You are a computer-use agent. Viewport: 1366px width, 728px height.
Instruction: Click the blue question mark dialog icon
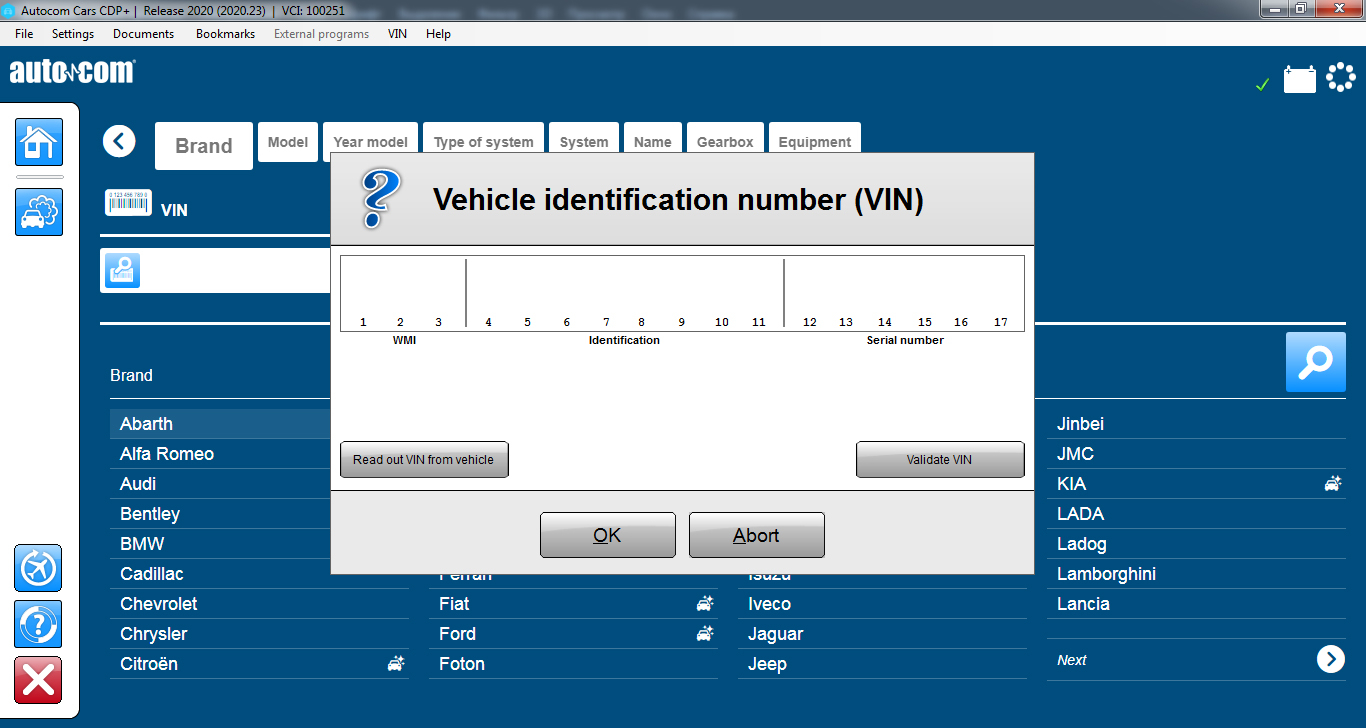[381, 198]
